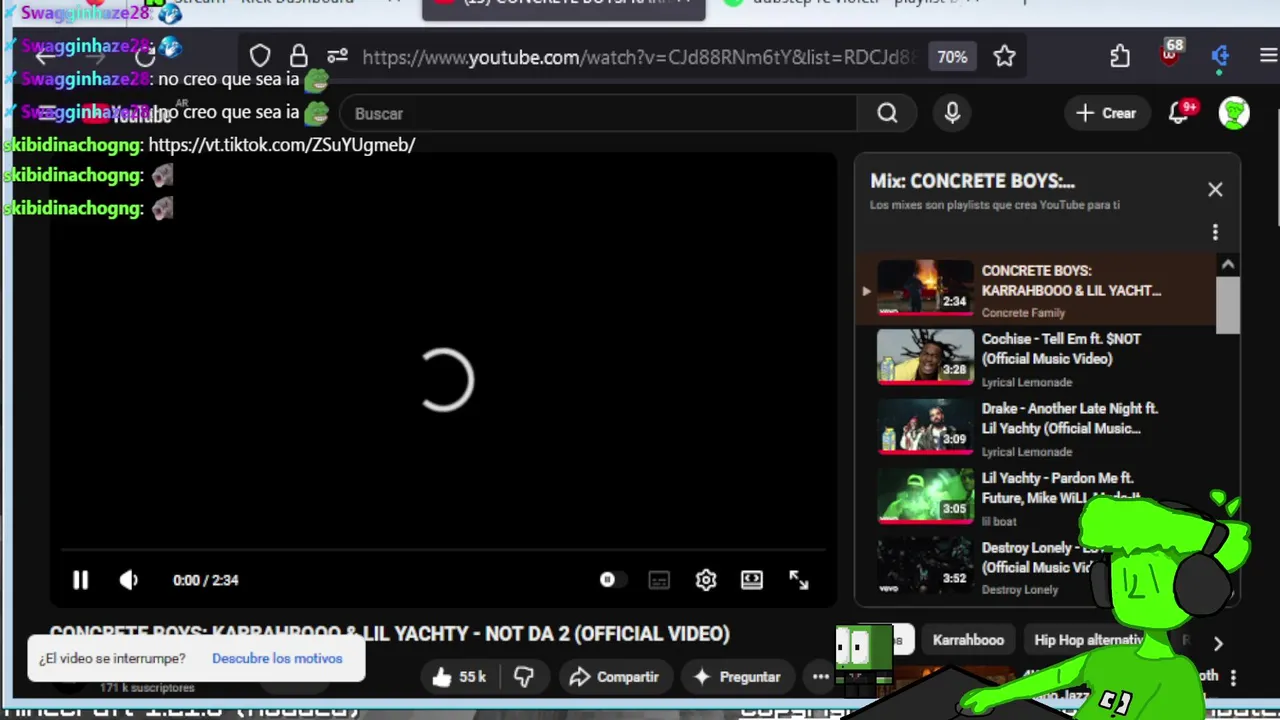
Task: Open the Crear menu
Action: pyautogui.click(x=1106, y=114)
